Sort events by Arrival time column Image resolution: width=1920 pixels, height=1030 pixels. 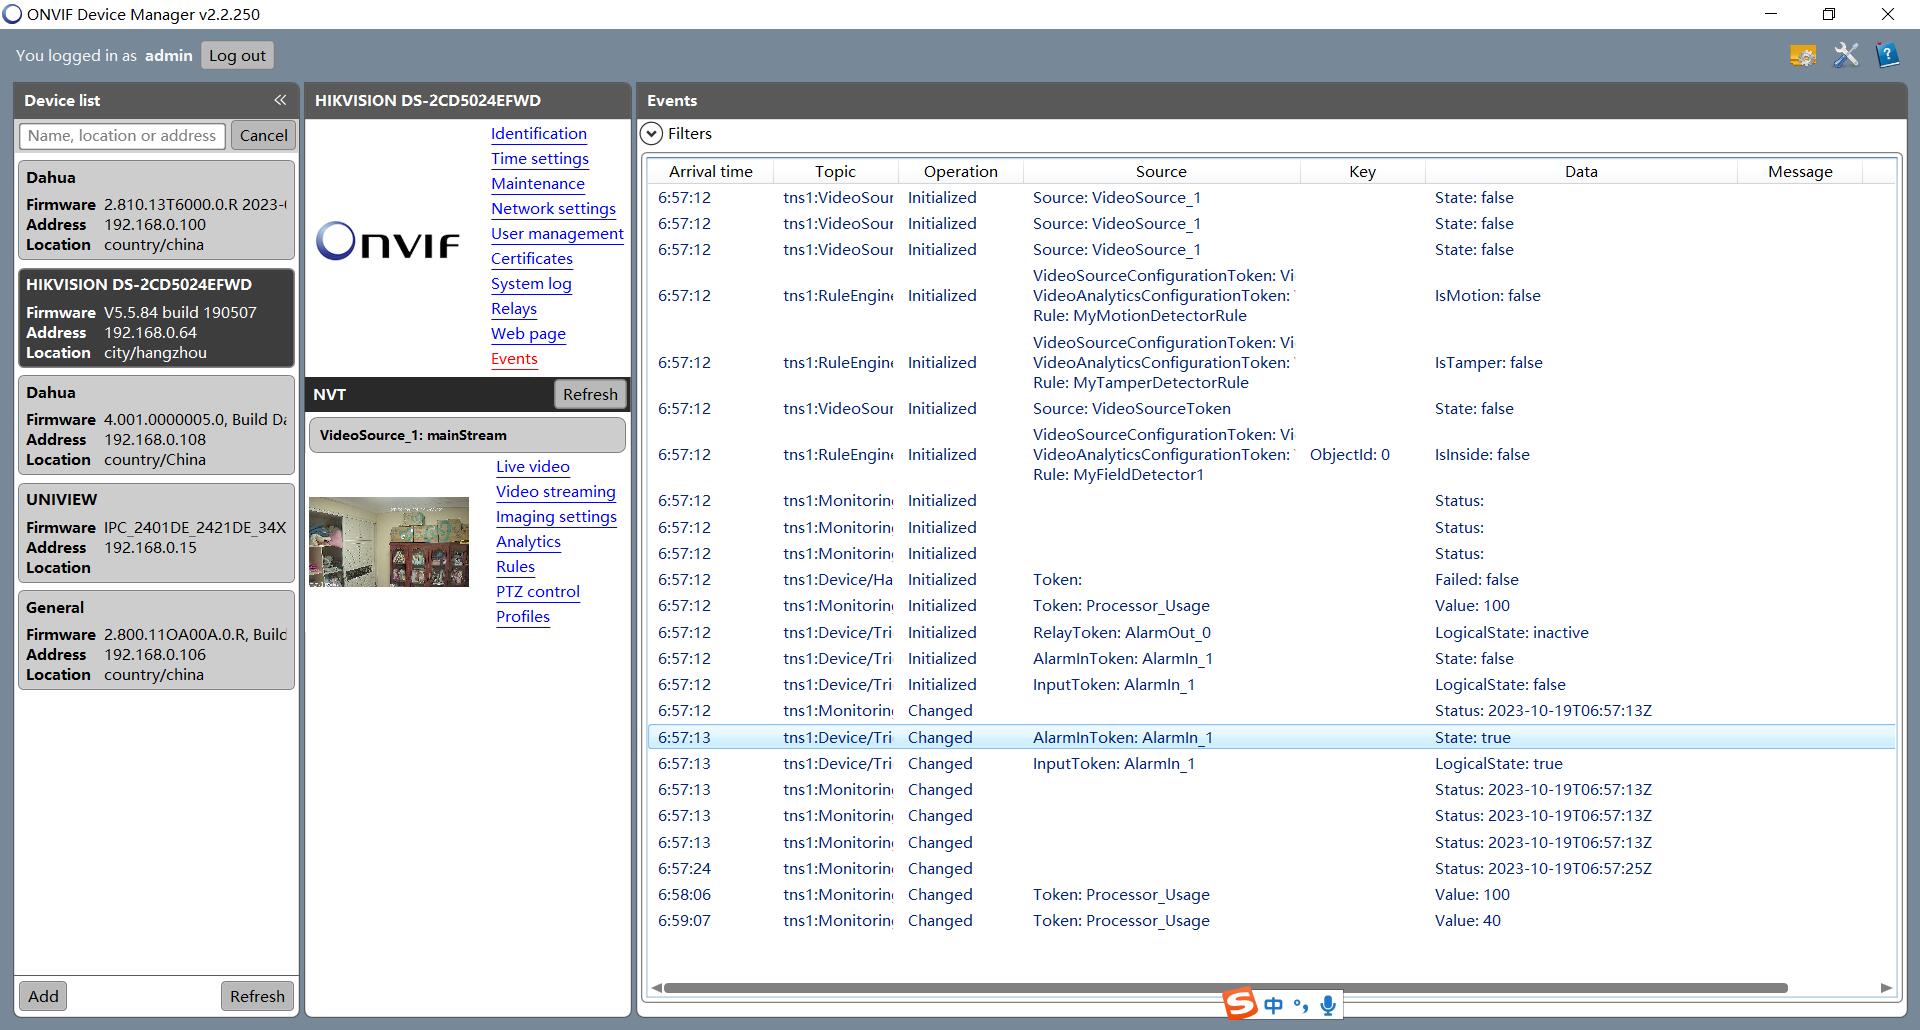(710, 171)
